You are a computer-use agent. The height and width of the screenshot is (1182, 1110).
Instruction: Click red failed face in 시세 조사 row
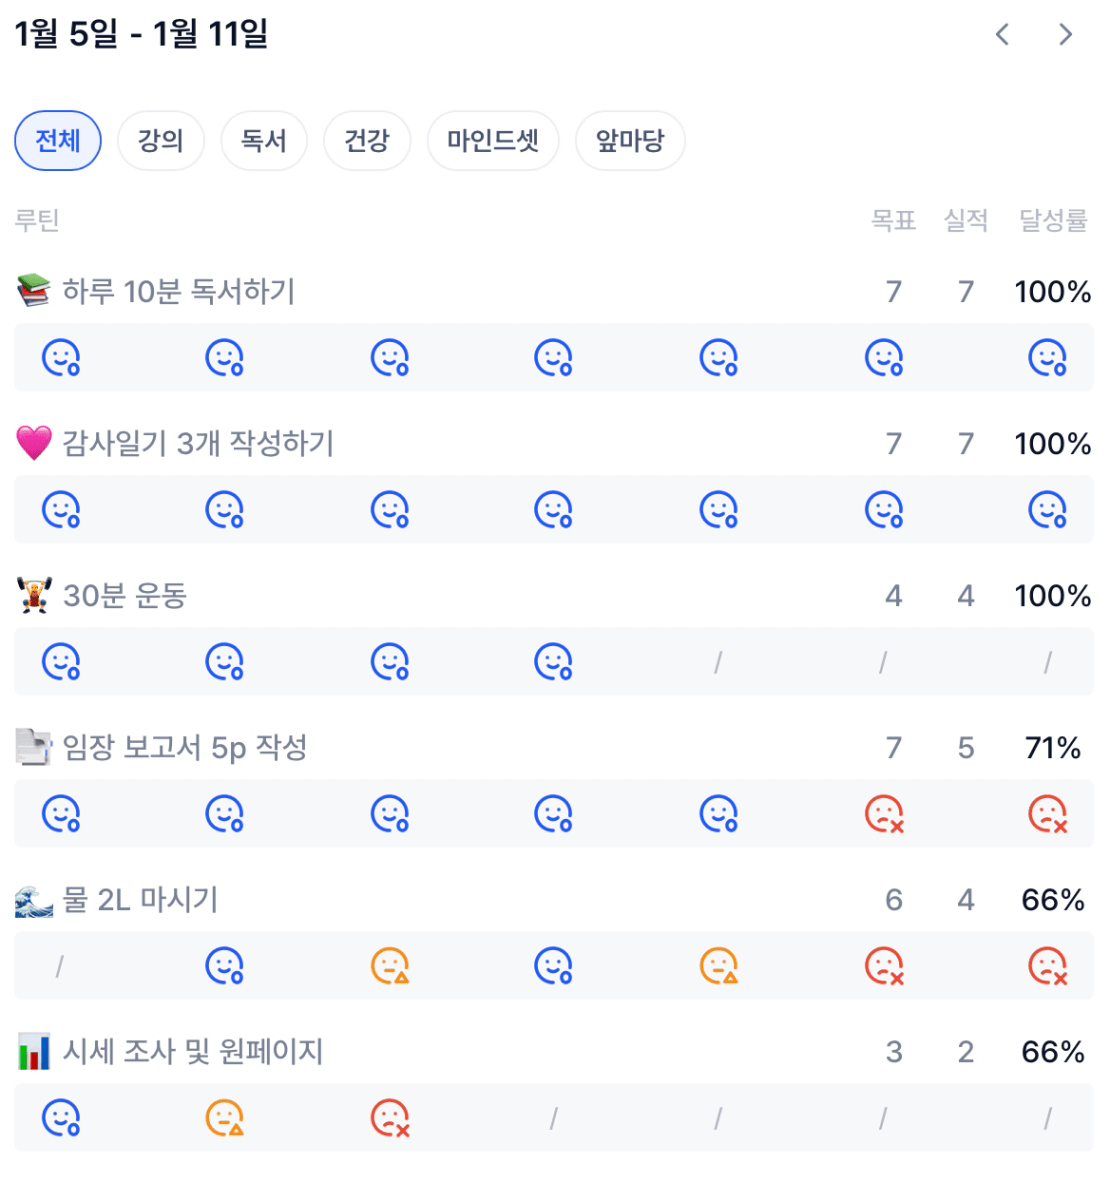tap(389, 1118)
